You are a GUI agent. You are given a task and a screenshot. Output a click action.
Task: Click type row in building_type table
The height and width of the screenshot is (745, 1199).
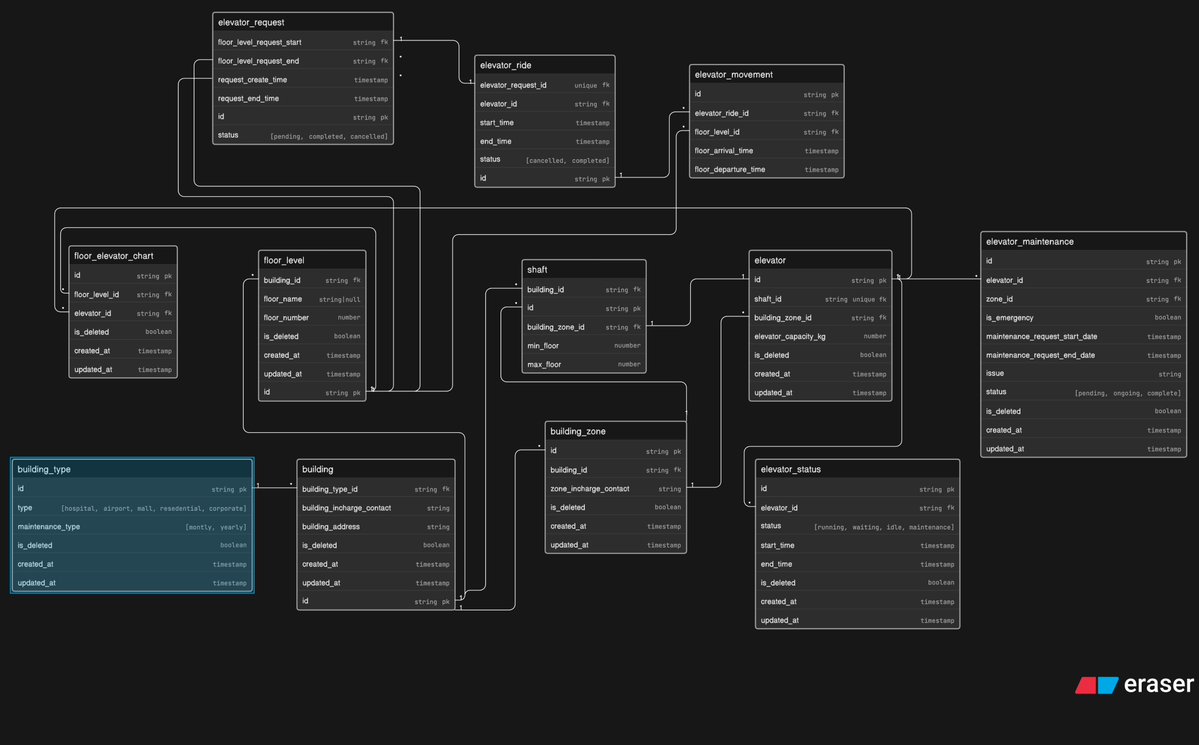[132, 508]
